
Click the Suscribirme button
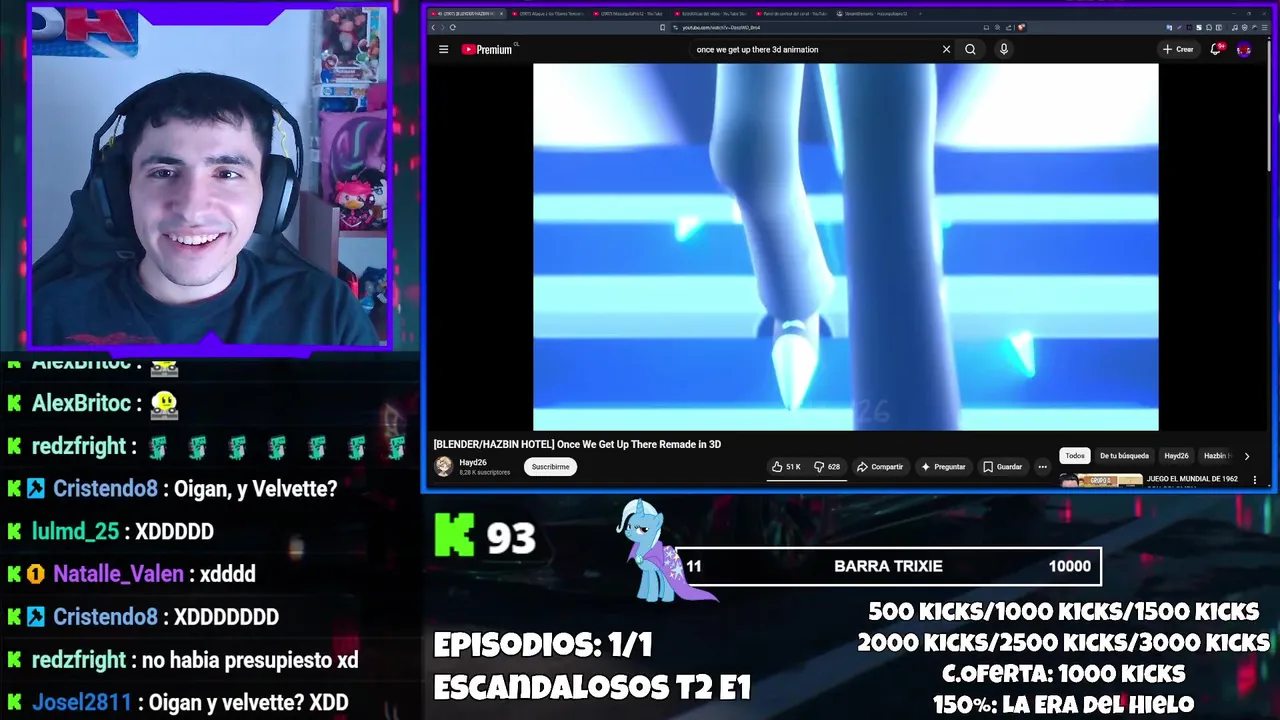550,467
